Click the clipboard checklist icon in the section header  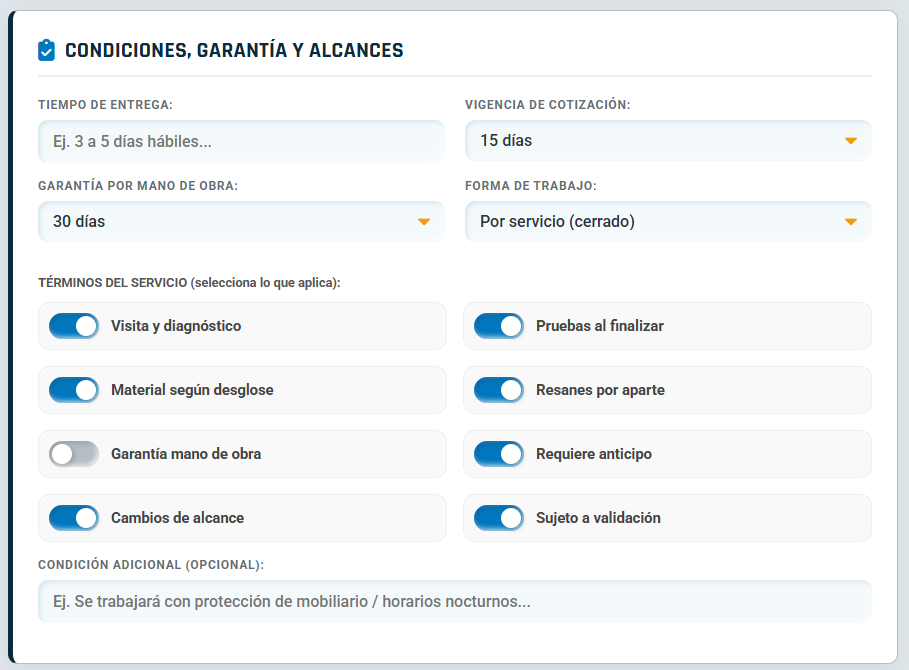click(46, 49)
